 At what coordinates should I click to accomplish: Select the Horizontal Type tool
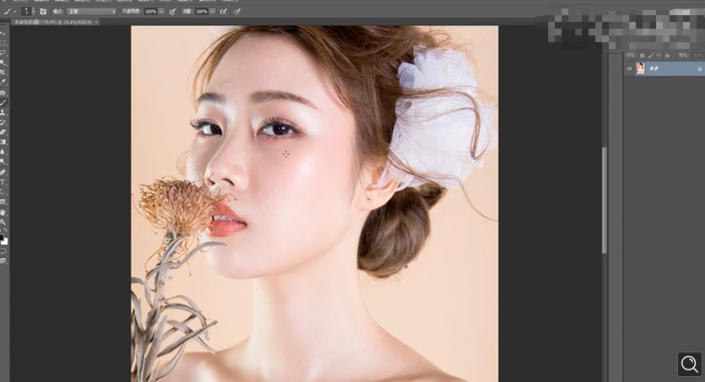pyautogui.click(x=3, y=182)
